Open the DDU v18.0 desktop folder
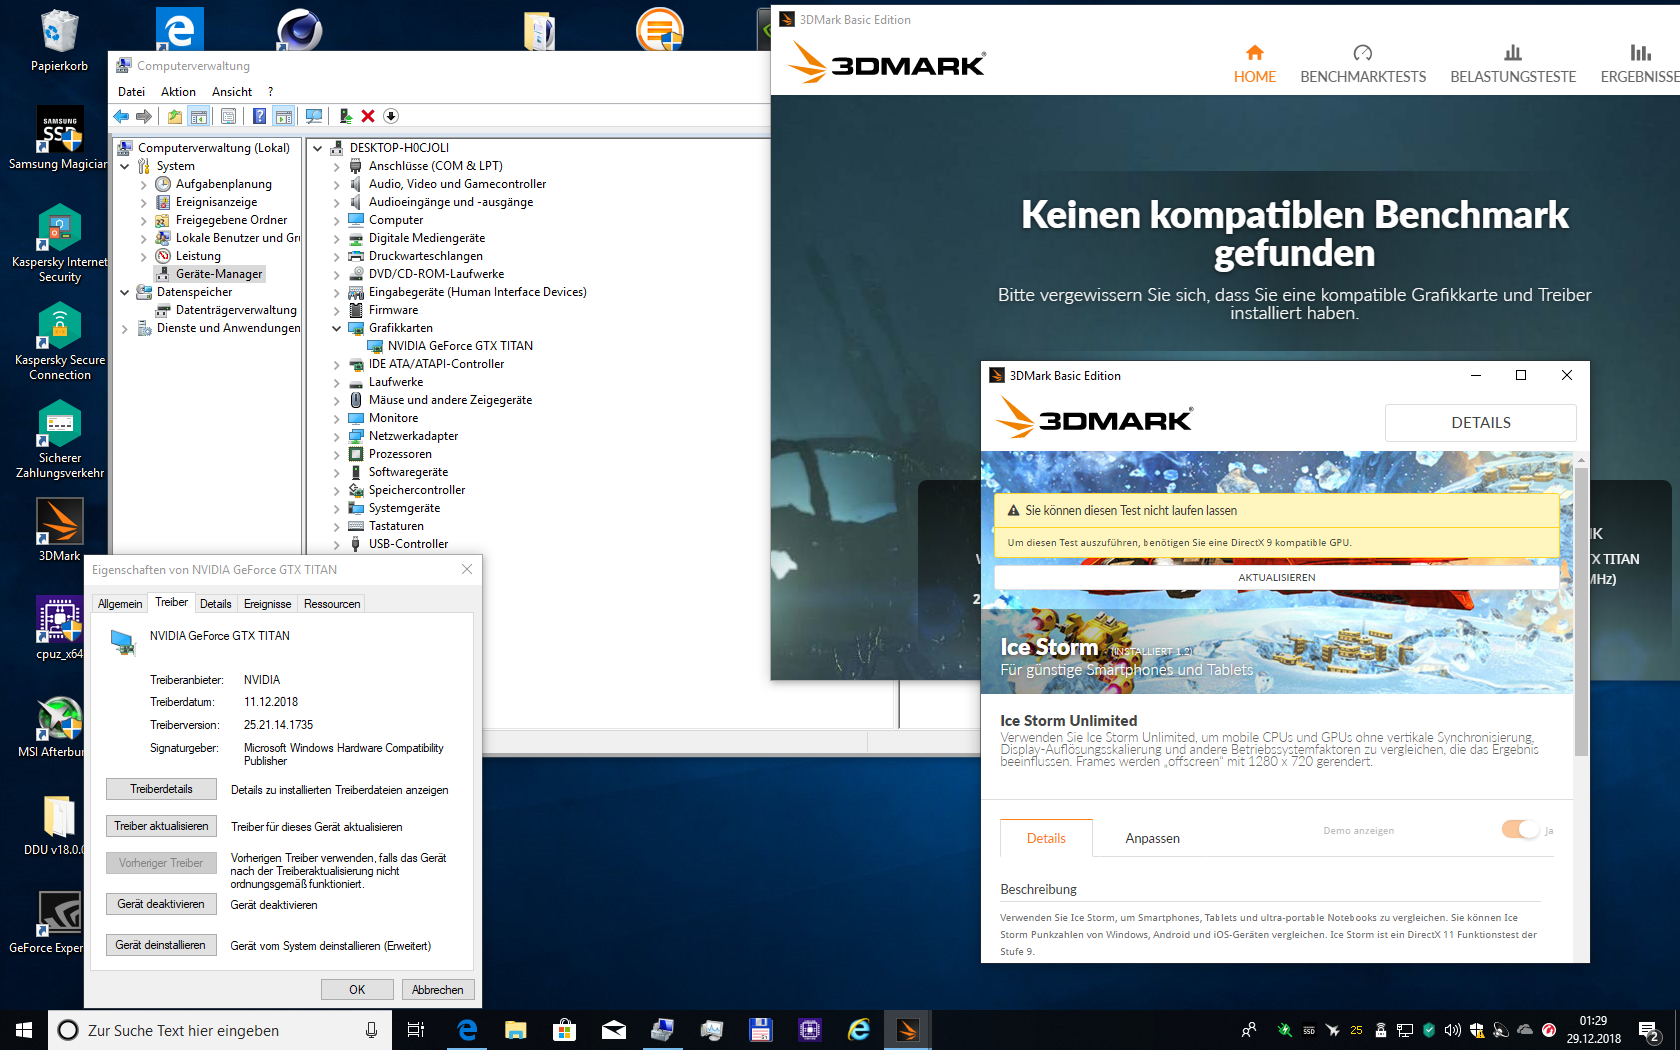The image size is (1680, 1050). [x=59, y=824]
